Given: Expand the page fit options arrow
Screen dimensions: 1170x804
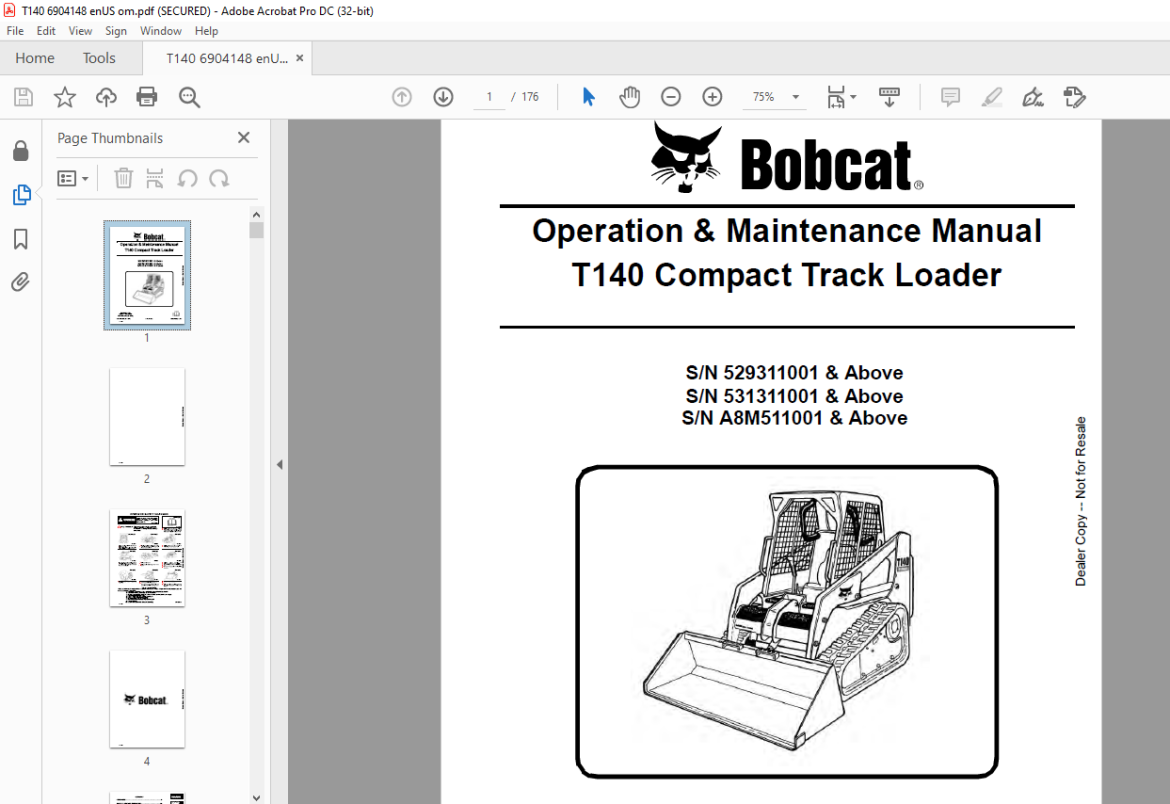Looking at the screenshot, I should click(854, 97).
